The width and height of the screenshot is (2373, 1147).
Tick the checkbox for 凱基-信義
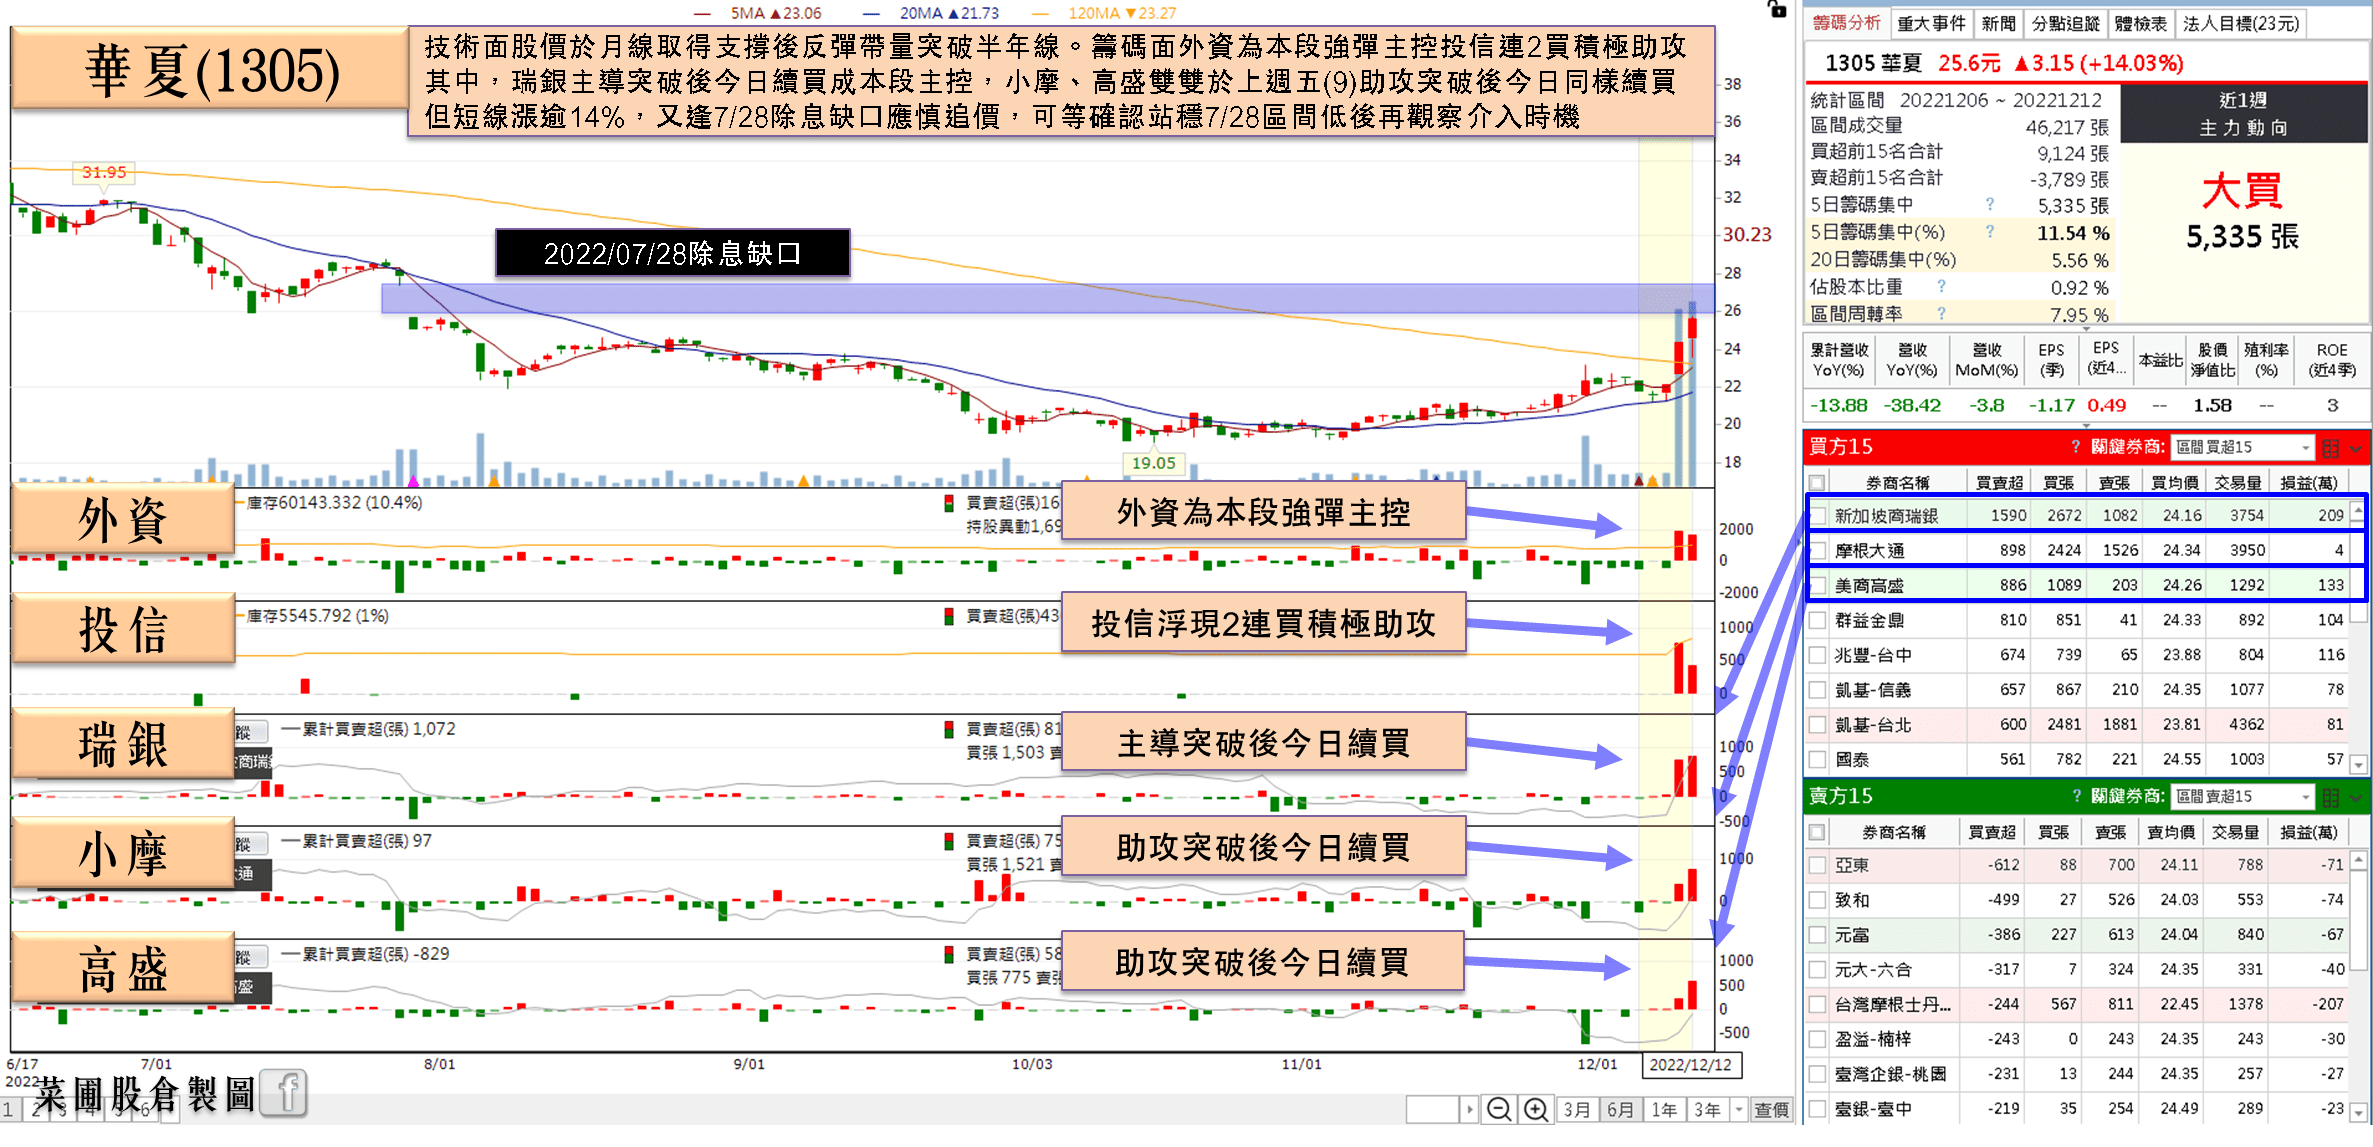tap(1817, 690)
